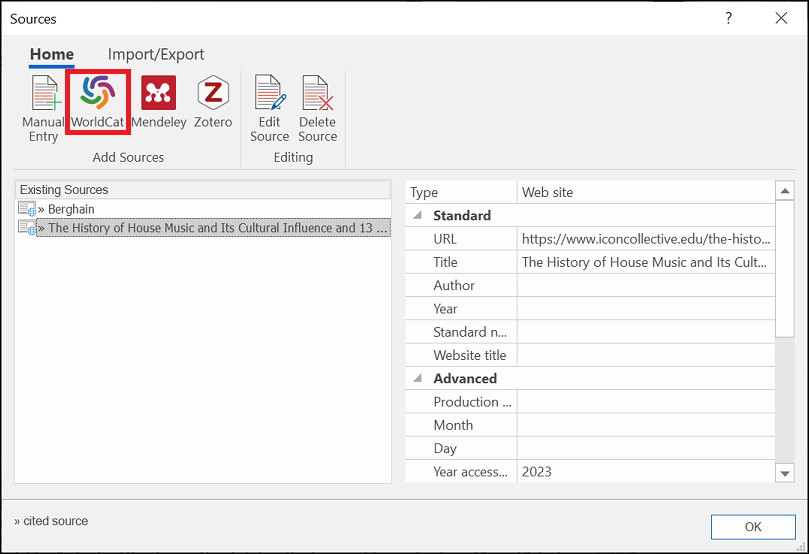Viewport: 809px width, 554px height.
Task: Click the Edit Source icon
Action: 269,95
